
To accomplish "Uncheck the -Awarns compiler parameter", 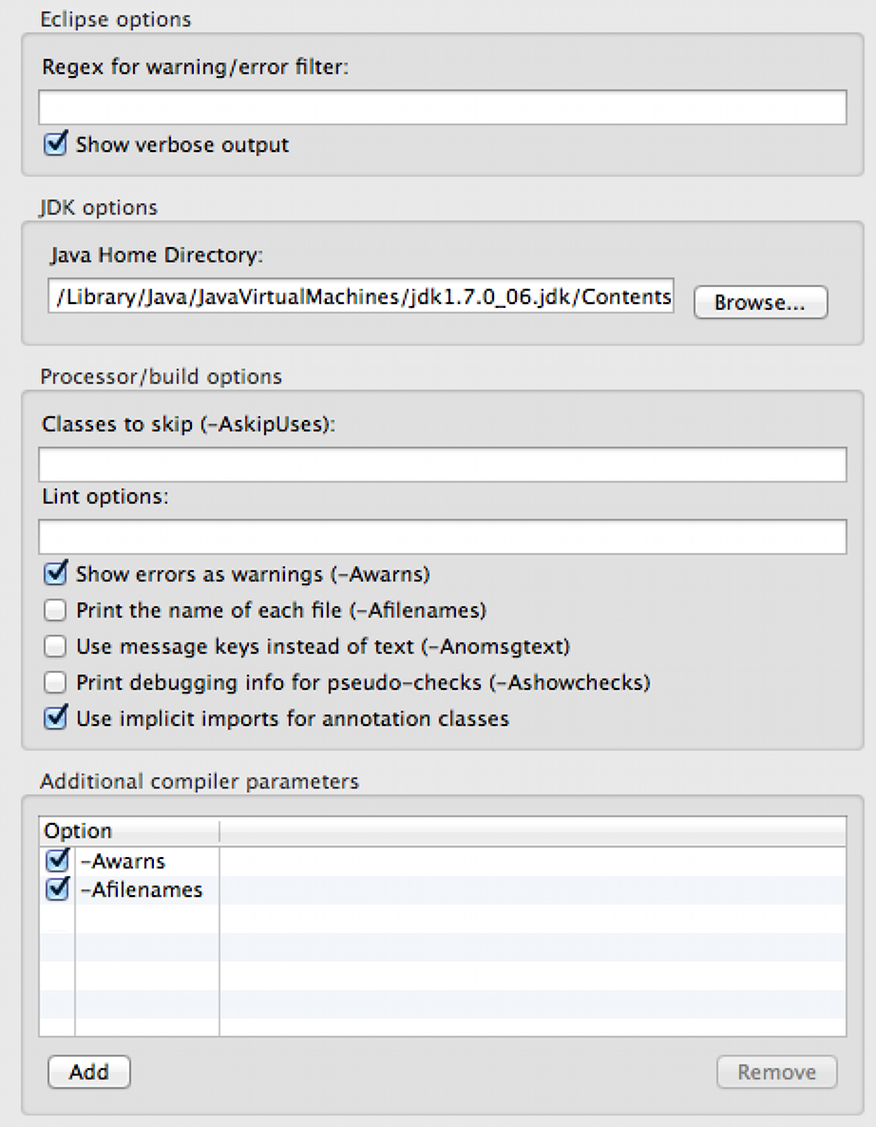I will pyautogui.click(x=57, y=860).
